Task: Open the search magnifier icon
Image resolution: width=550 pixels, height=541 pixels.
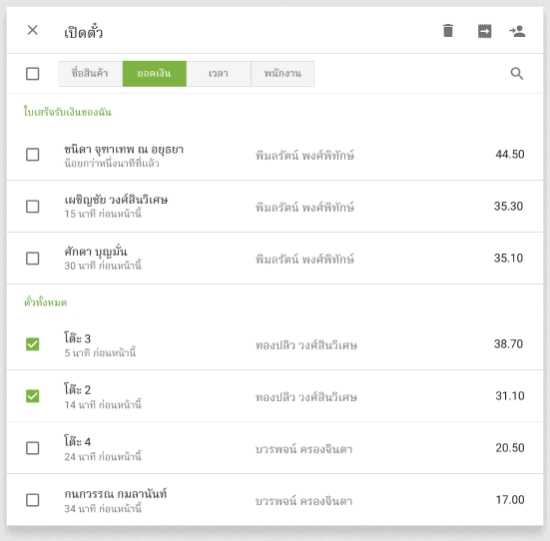Action: pyautogui.click(x=517, y=74)
